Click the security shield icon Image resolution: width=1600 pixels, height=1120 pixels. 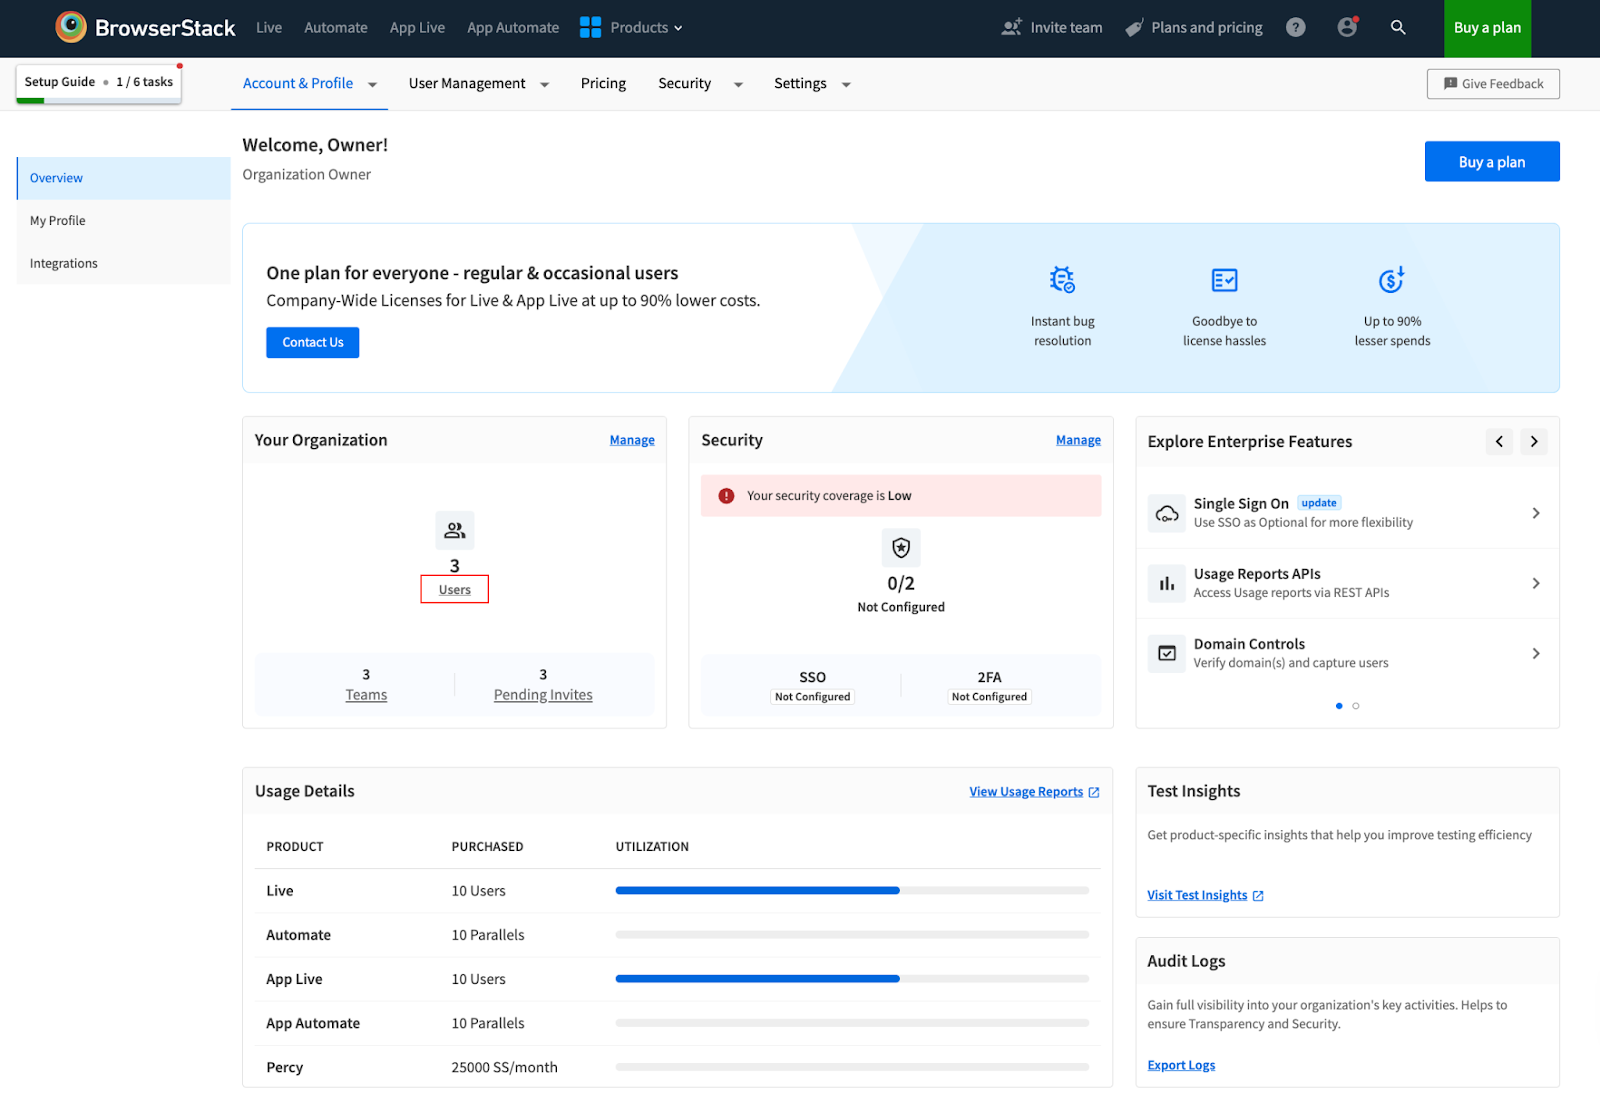(901, 548)
